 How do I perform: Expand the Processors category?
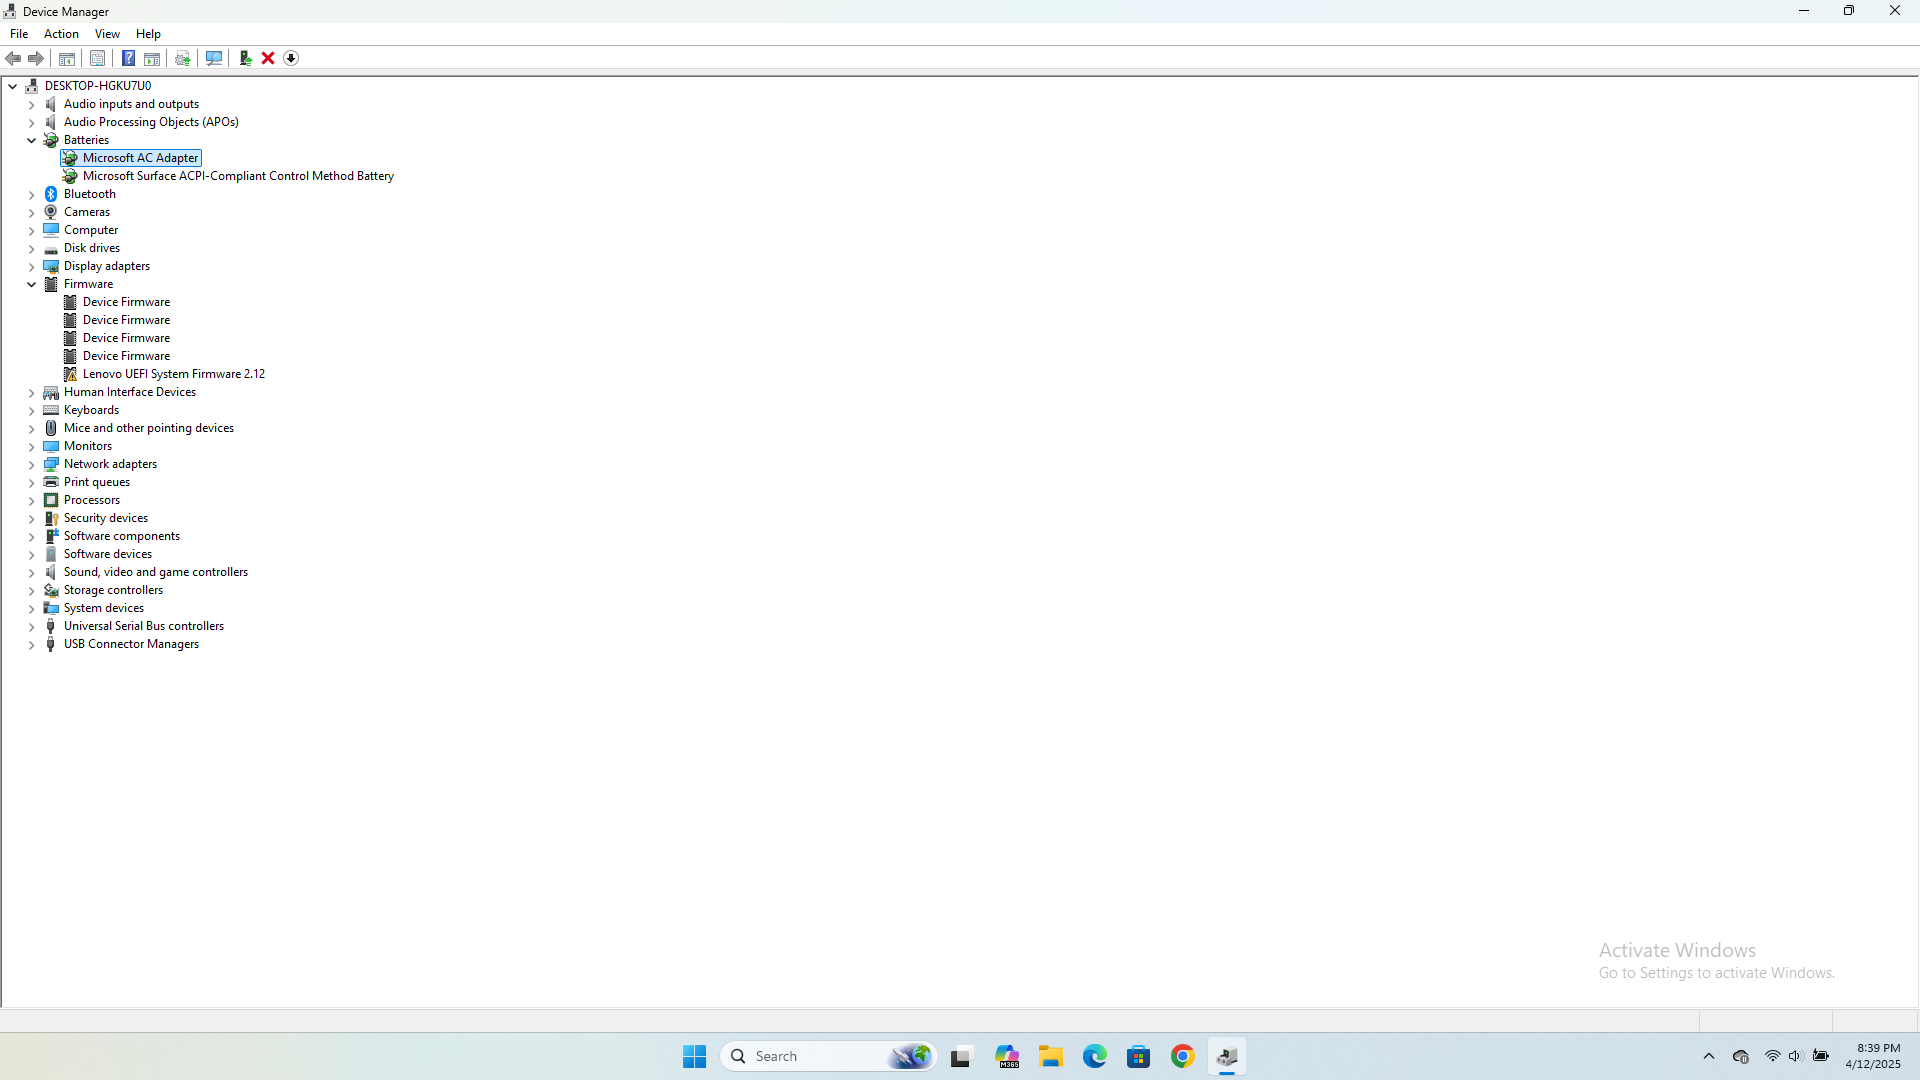32,500
